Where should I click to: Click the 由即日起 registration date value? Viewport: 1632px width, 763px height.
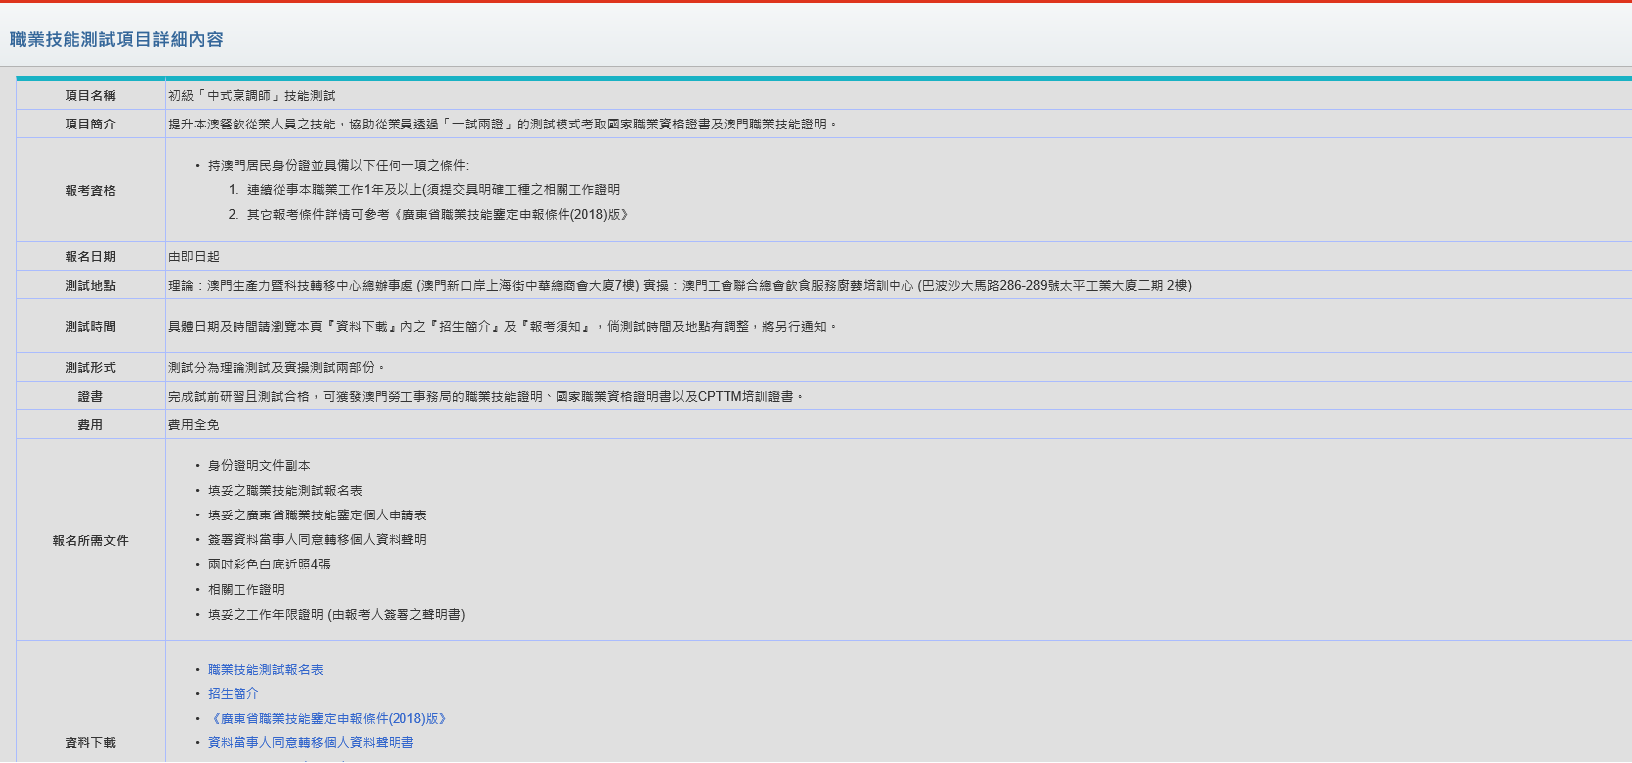pos(194,257)
